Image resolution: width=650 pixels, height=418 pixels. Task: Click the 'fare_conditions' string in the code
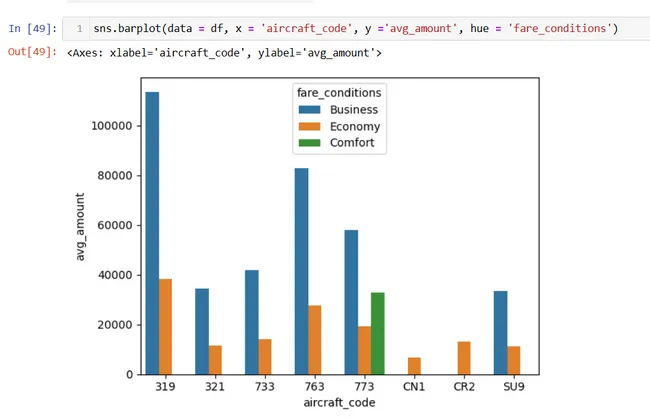click(x=560, y=29)
